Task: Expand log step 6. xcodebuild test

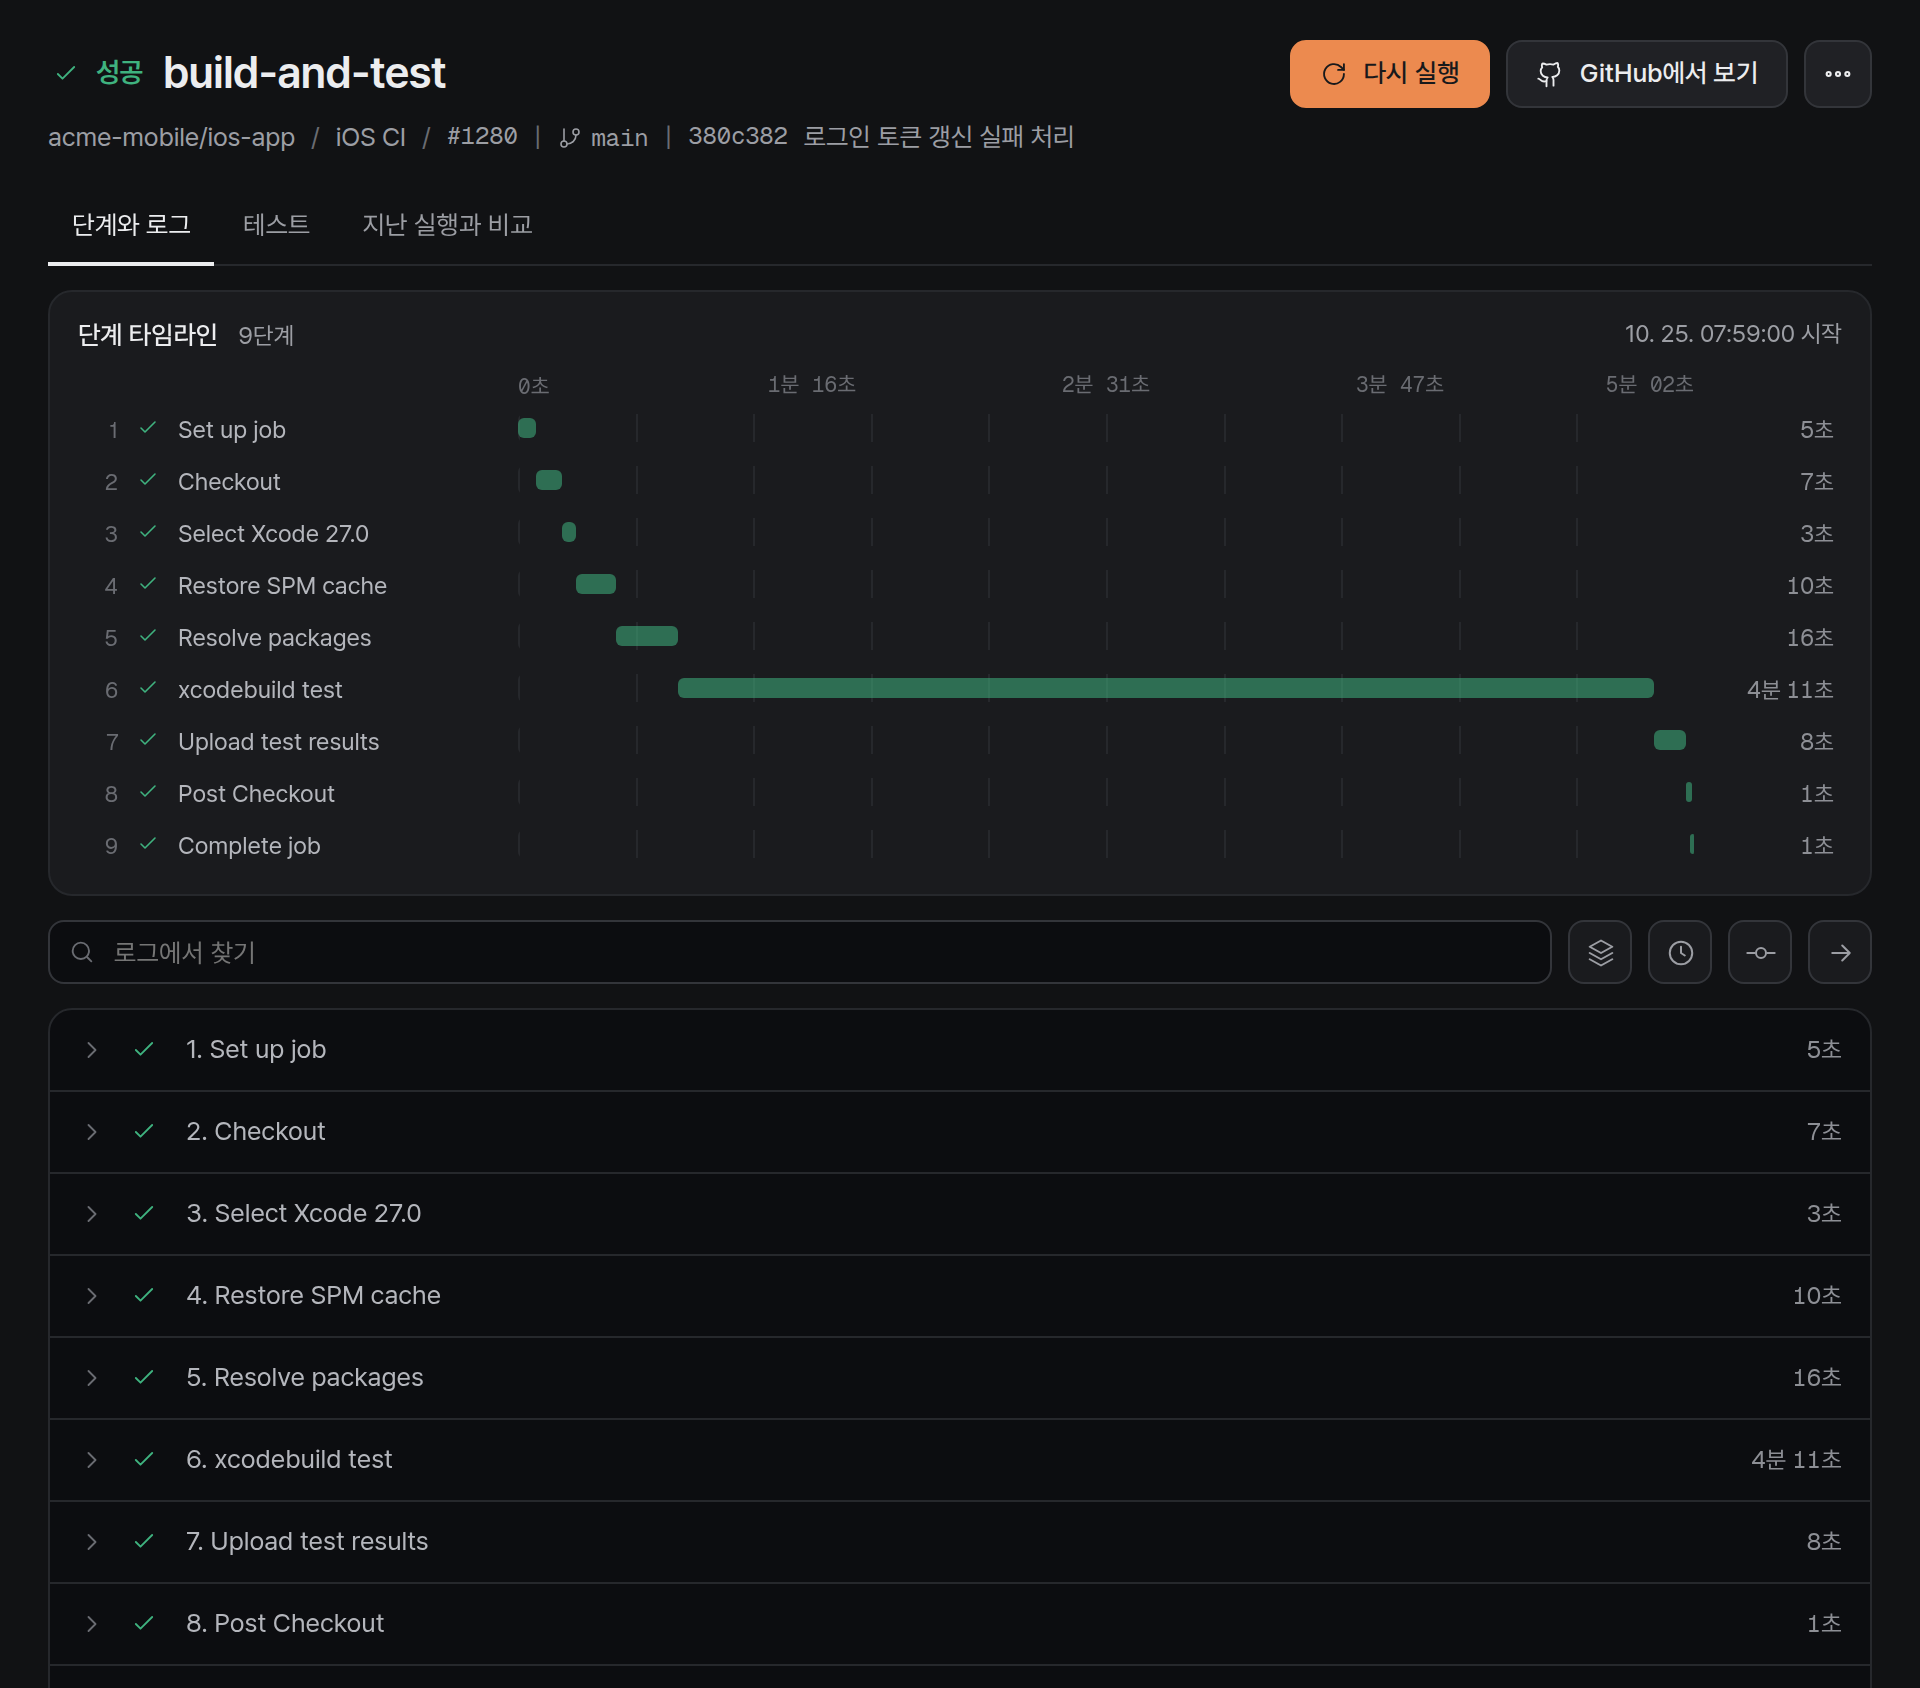Action: 960,1460
